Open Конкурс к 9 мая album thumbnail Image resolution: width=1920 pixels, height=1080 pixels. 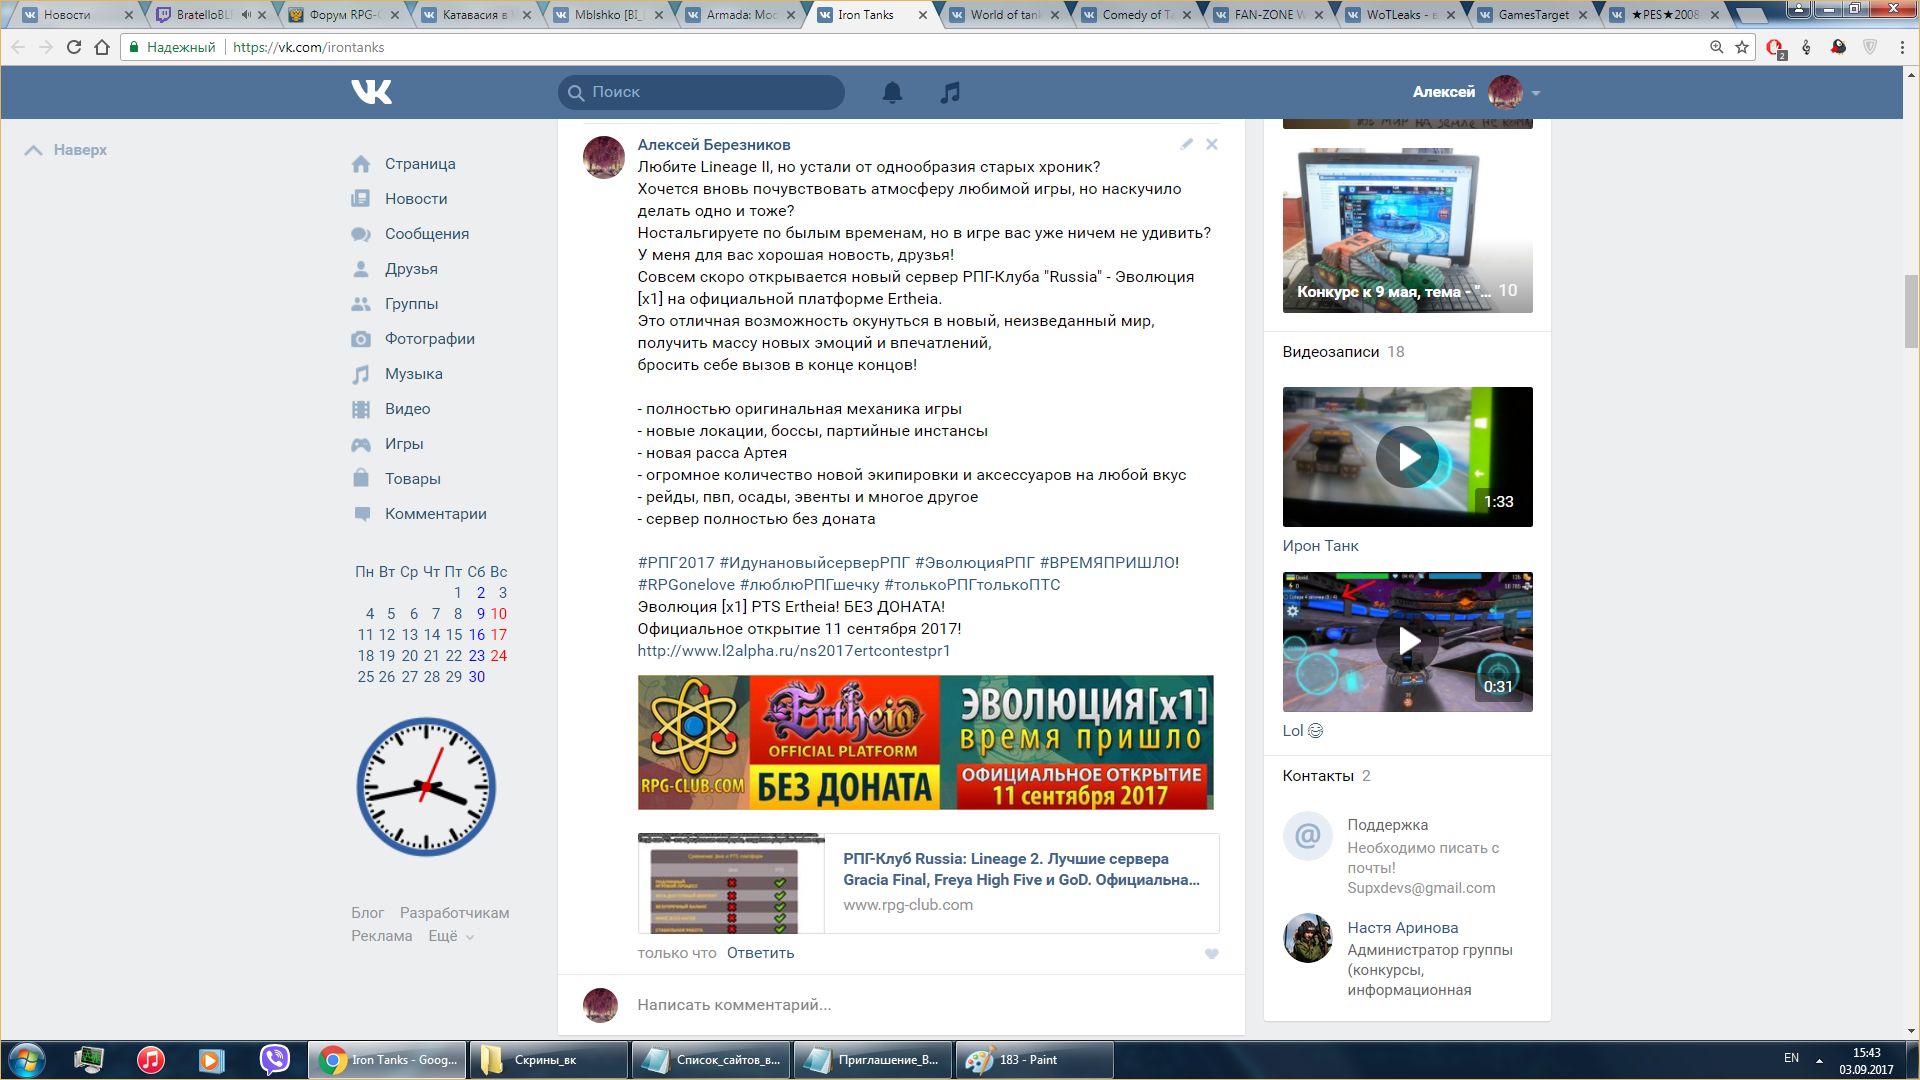click(1407, 230)
